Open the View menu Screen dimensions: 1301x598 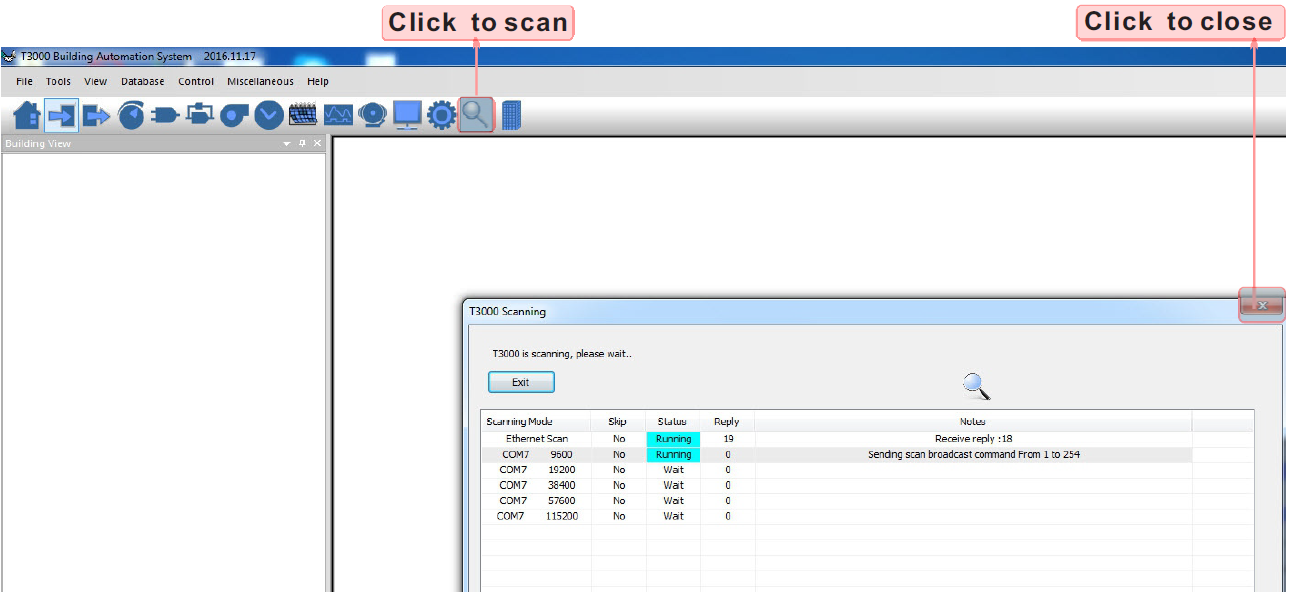(96, 82)
